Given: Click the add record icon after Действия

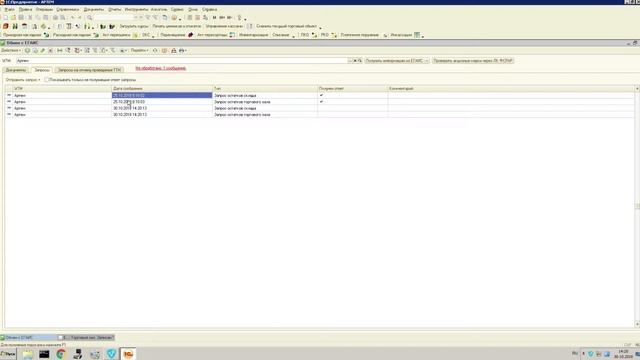Looking at the screenshot, I should [x=27, y=51].
